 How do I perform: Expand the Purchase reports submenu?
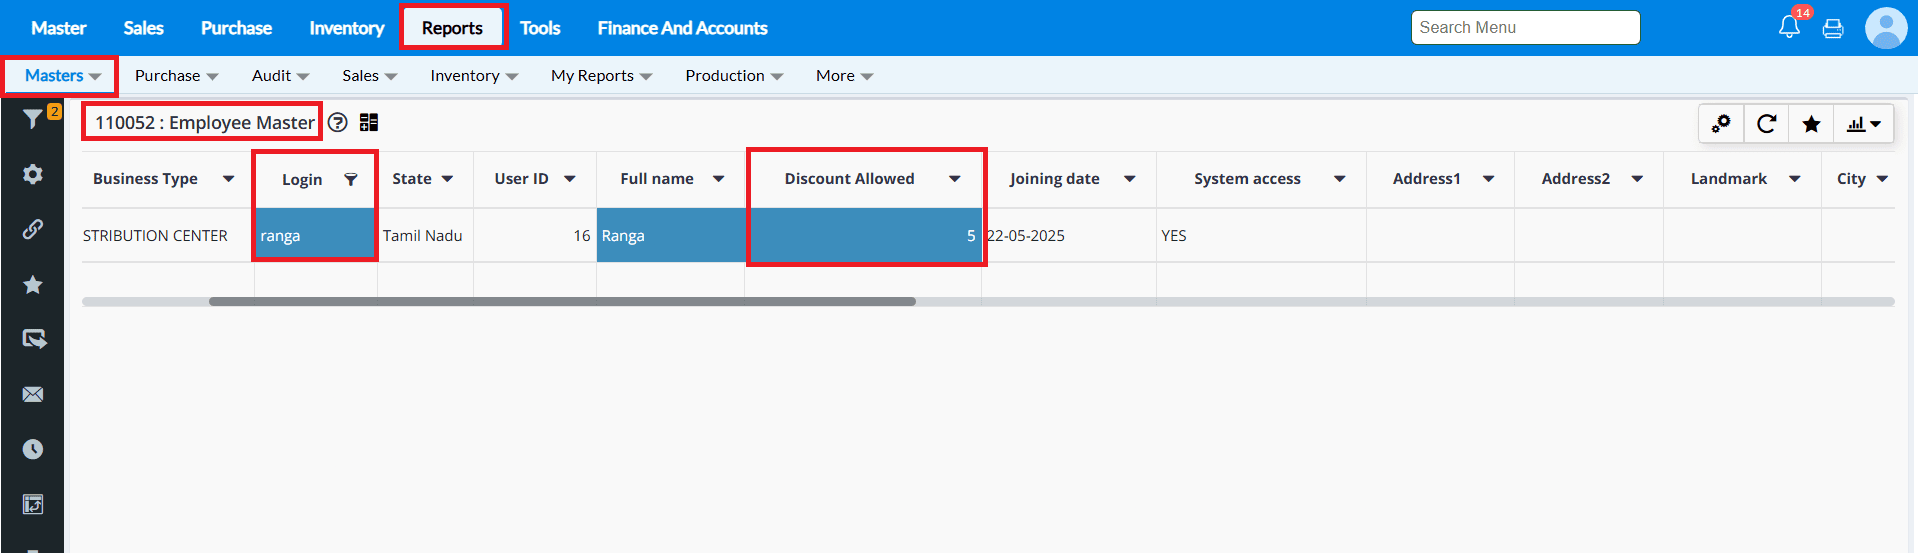point(176,76)
